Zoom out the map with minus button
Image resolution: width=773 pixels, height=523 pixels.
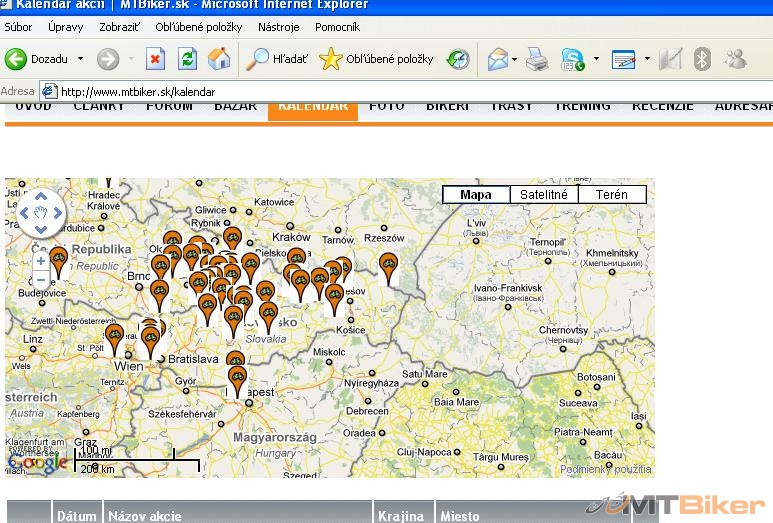pyautogui.click(x=41, y=279)
